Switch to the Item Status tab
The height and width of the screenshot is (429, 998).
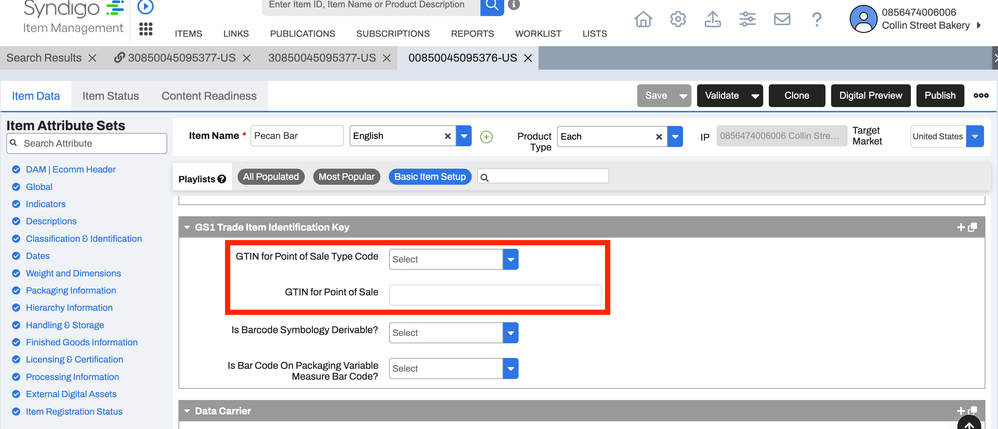pos(110,96)
